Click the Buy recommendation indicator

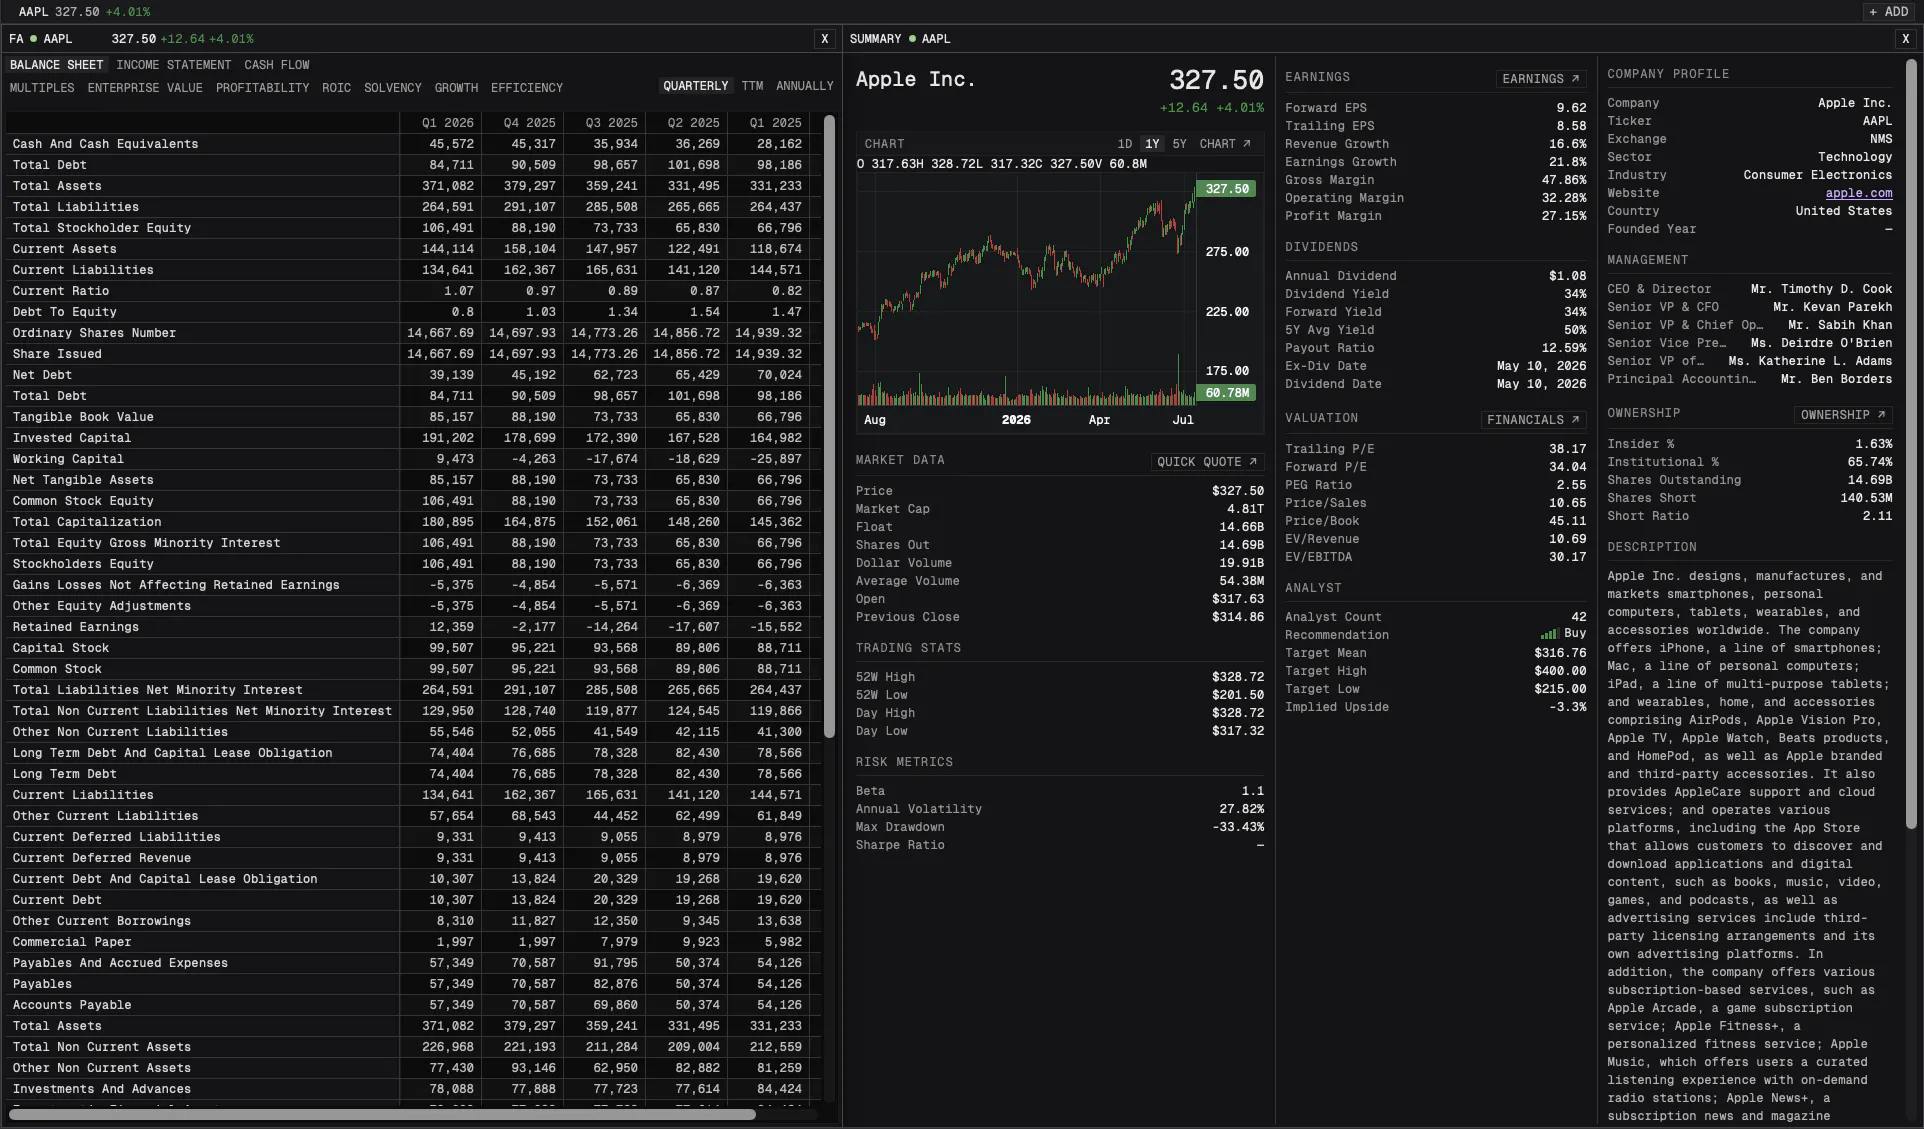coord(1564,634)
